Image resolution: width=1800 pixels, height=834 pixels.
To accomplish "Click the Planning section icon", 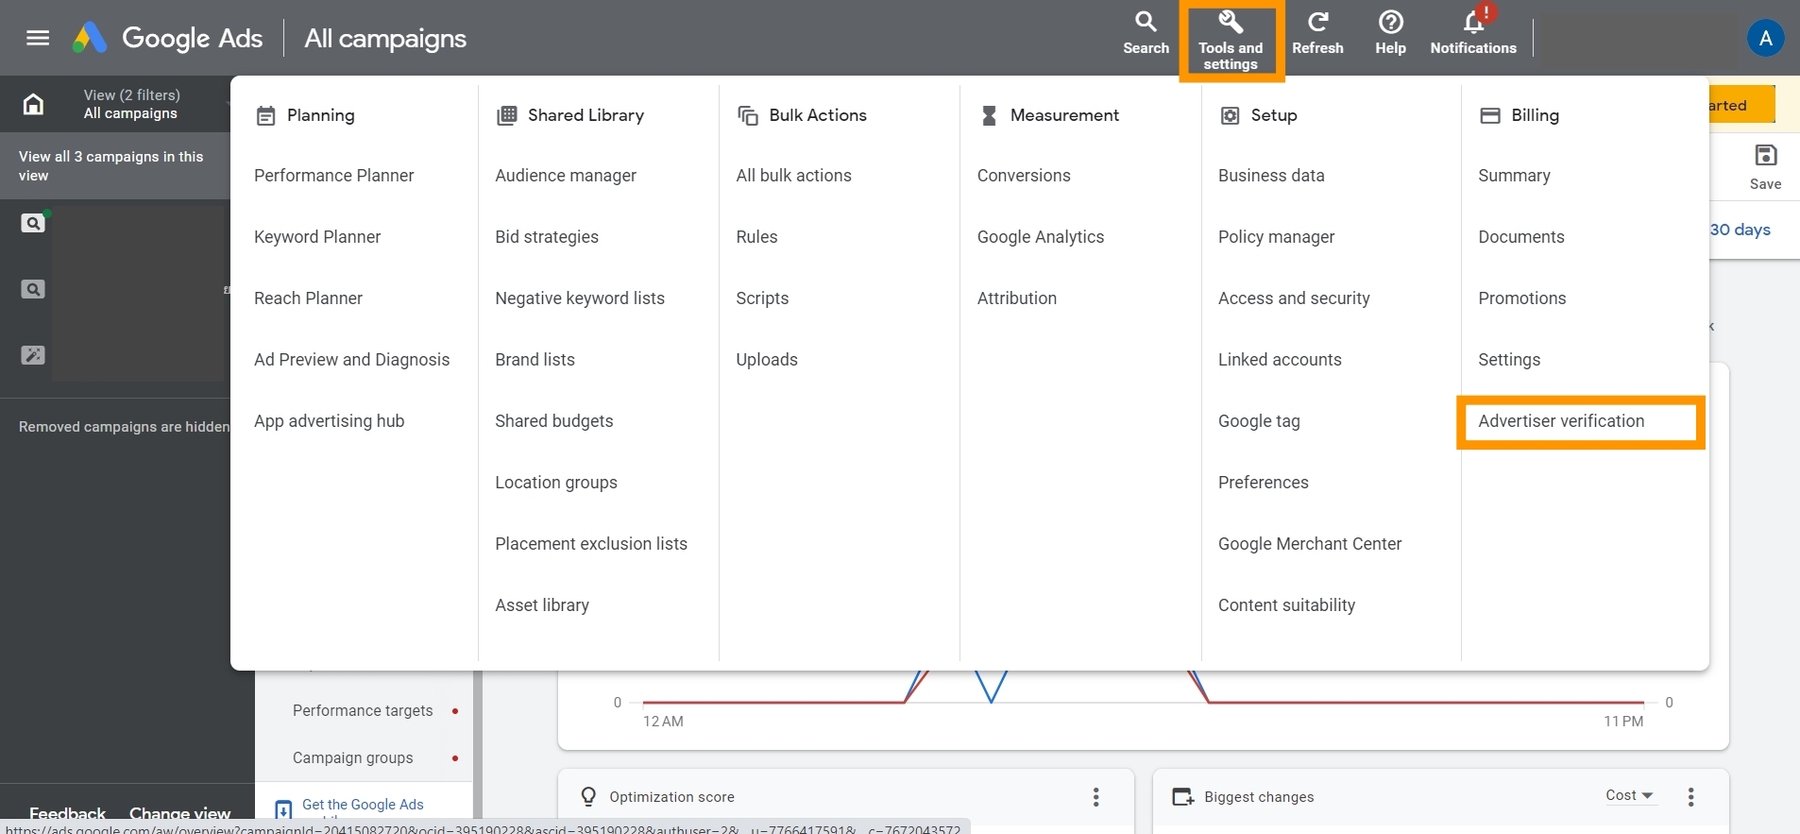I will pos(265,116).
